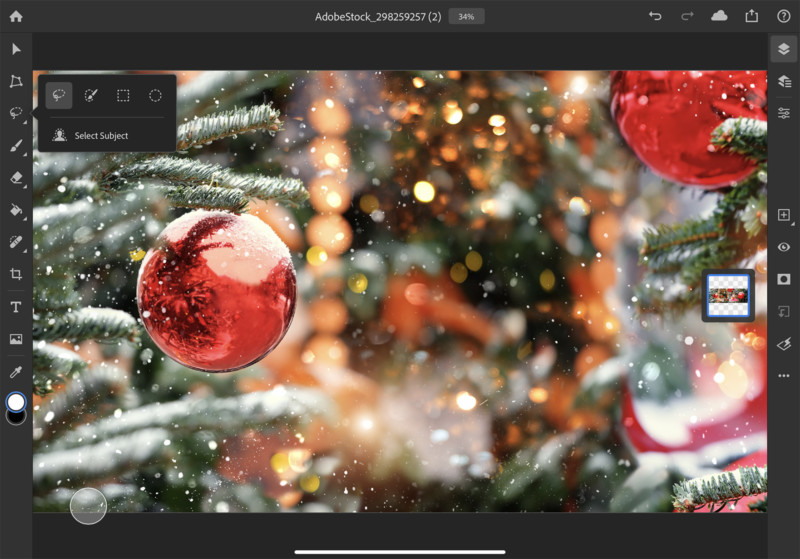The height and width of the screenshot is (559, 800).
Task: Select the Eyedropper tool
Action: 16,372
